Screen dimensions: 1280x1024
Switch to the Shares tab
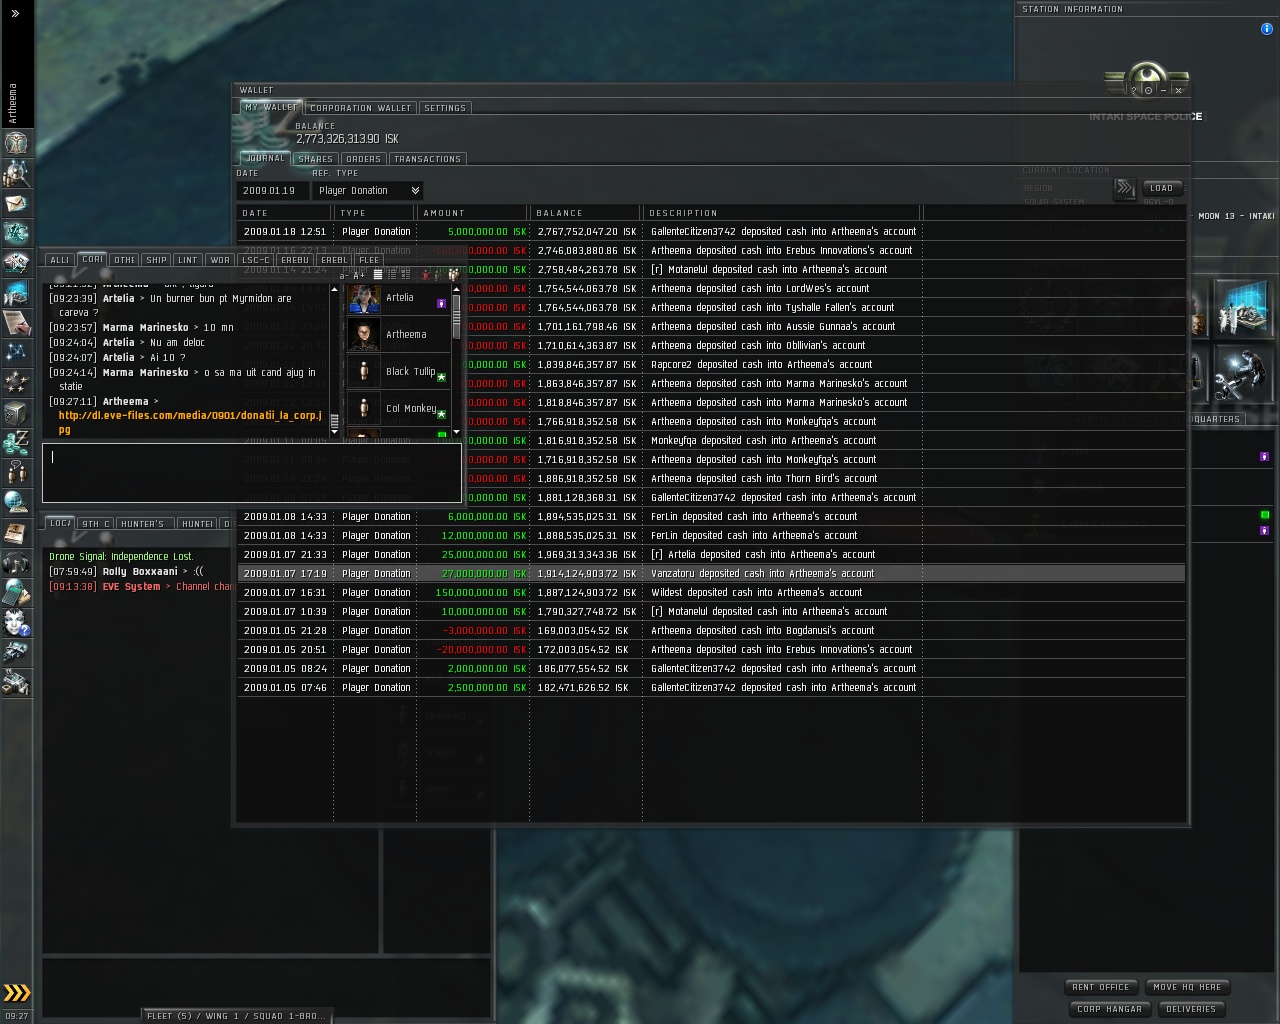pyautogui.click(x=315, y=159)
